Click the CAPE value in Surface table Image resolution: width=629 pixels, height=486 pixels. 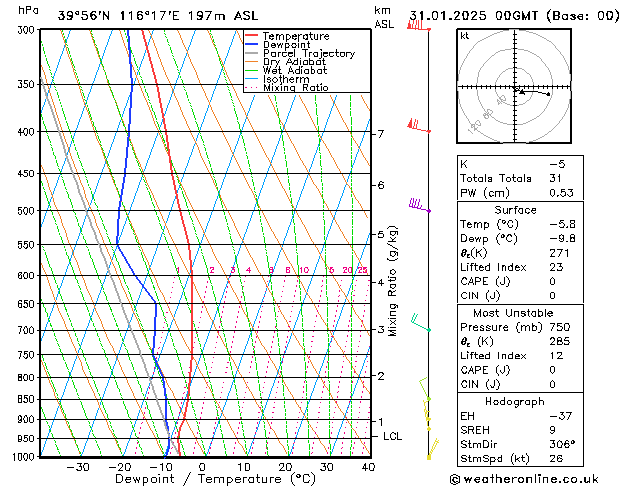coord(552,281)
